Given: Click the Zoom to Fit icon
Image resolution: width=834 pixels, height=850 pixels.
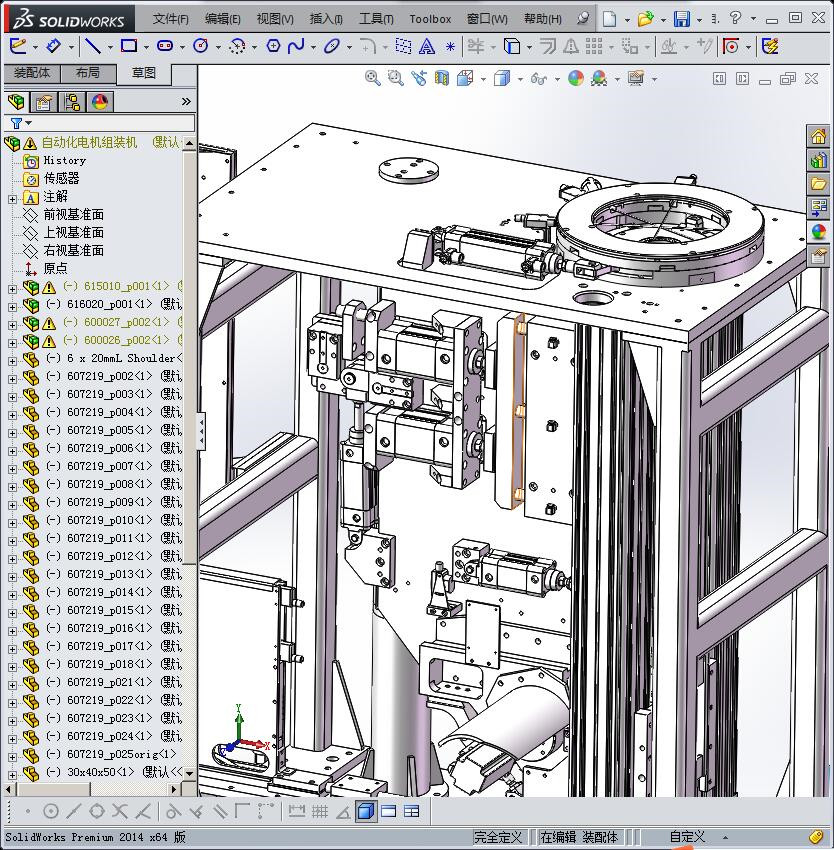Looking at the screenshot, I should tap(373, 78).
